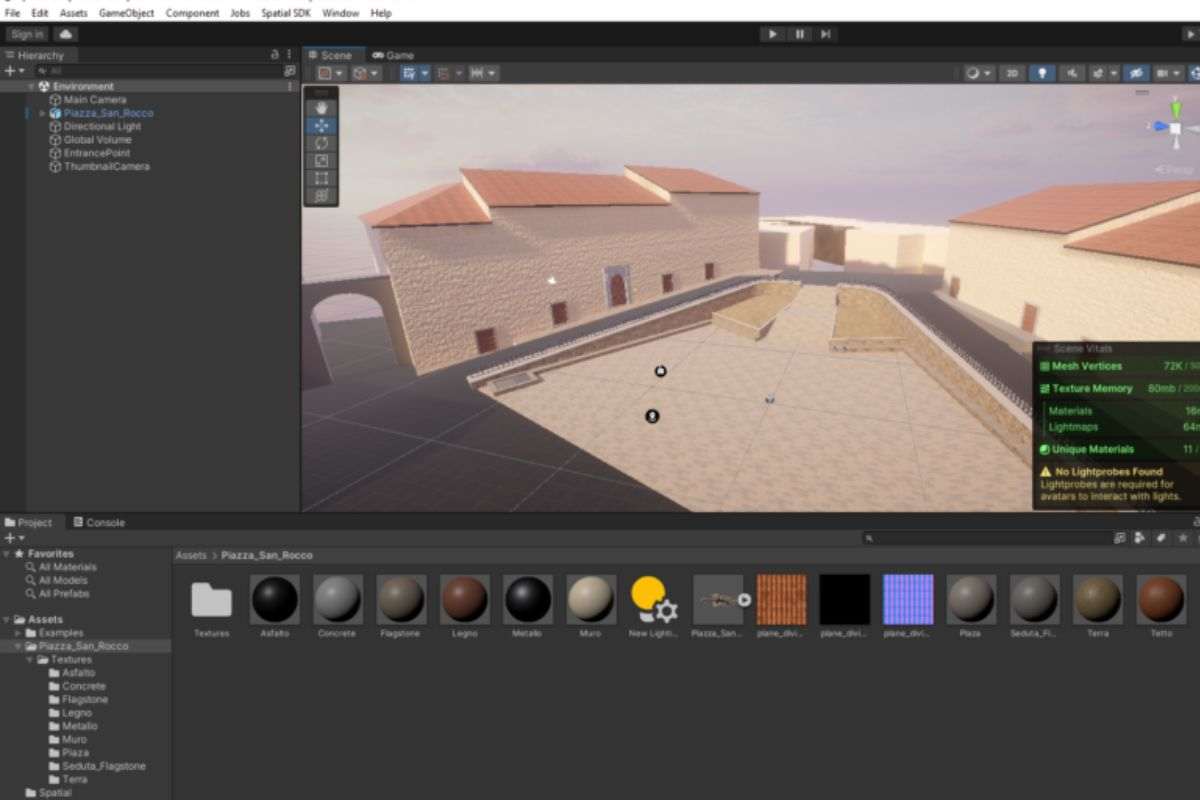Image resolution: width=1200 pixels, height=800 pixels.
Task: Select the Rotate tool
Action: pyautogui.click(x=321, y=143)
